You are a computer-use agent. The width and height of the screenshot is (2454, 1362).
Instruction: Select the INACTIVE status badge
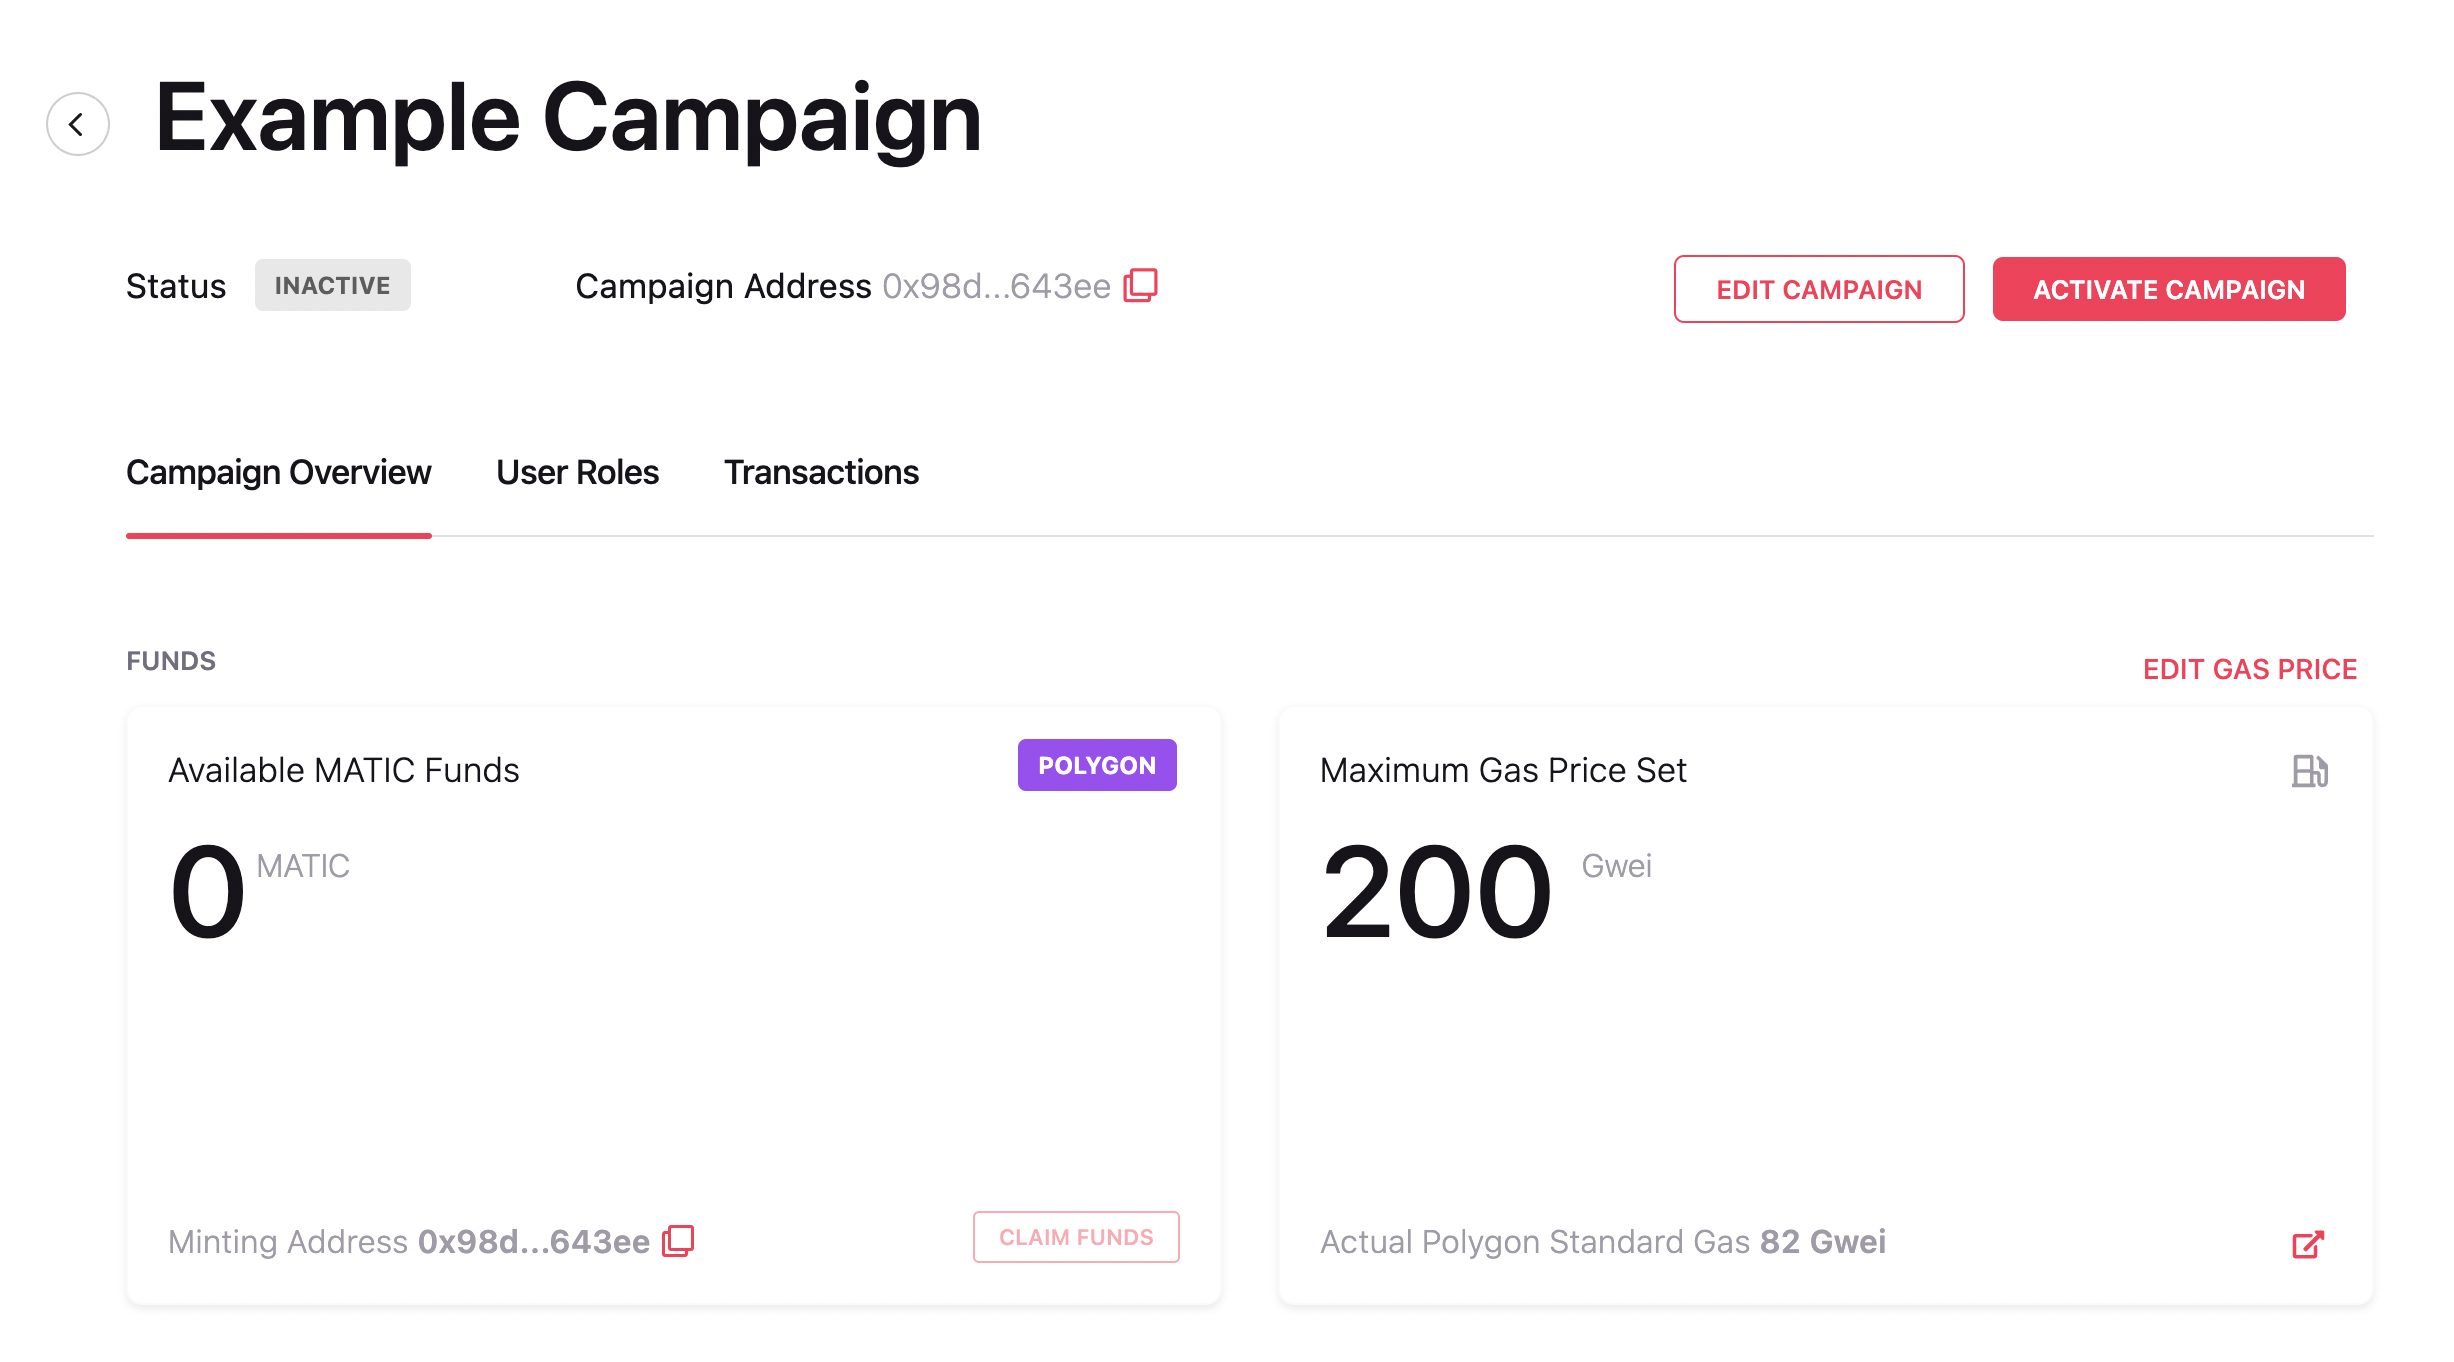(x=333, y=285)
